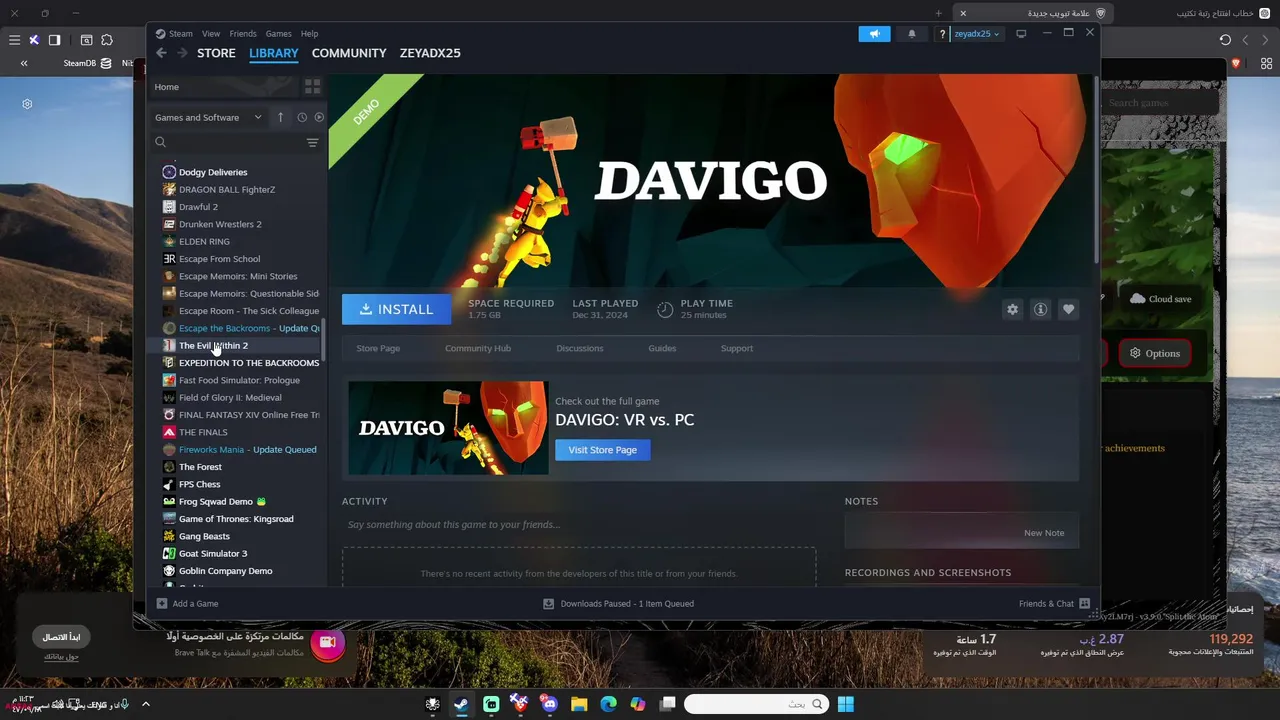The image size is (1280, 720).
Task: Toggle ready-to-play filter icon
Action: pos(319,117)
